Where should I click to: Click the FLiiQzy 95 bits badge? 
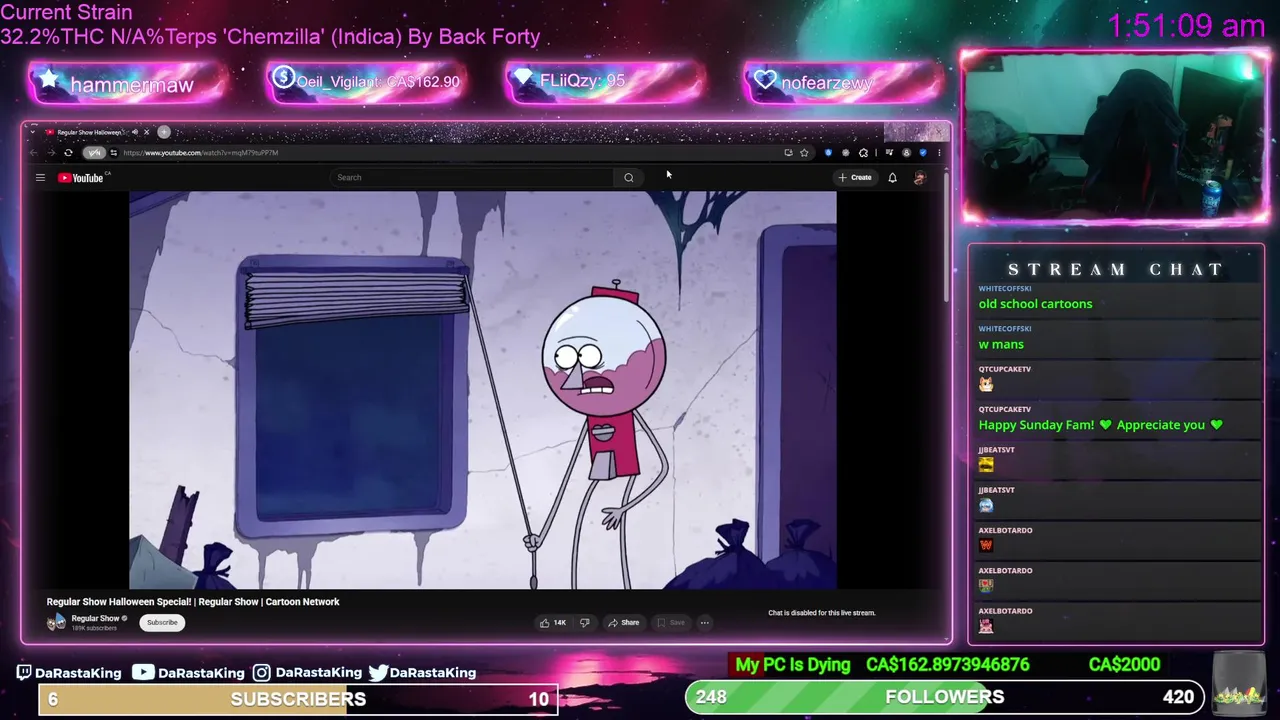(x=606, y=81)
